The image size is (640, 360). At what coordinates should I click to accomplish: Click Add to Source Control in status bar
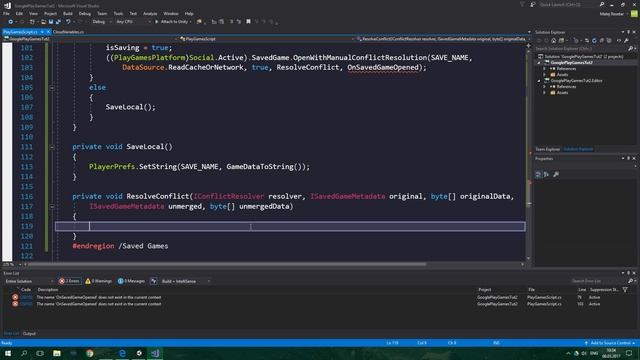(610, 343)
